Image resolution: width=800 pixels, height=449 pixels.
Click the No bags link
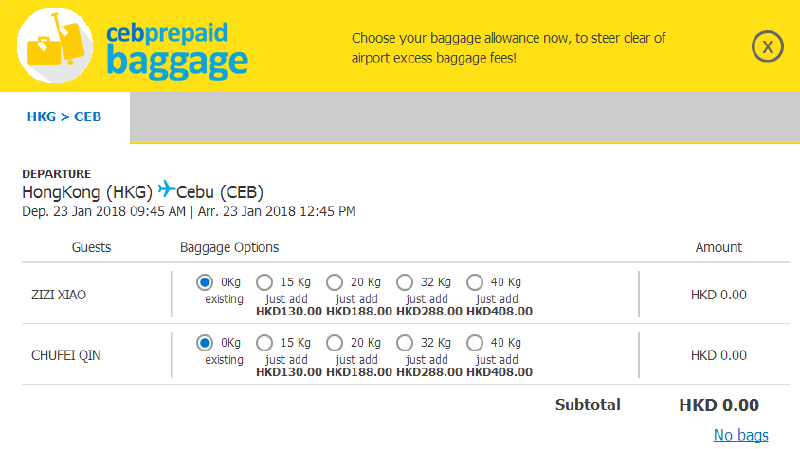[741, 435]
